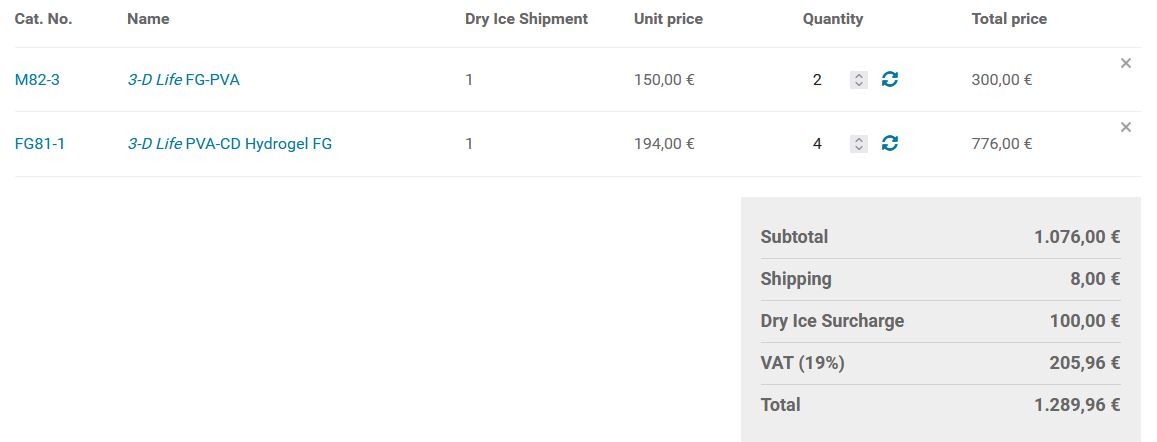Refresh quantity for PVA-CD Hydrogel FG
1157x442 pixels.
pyautogui.click(x=889, y=143)
